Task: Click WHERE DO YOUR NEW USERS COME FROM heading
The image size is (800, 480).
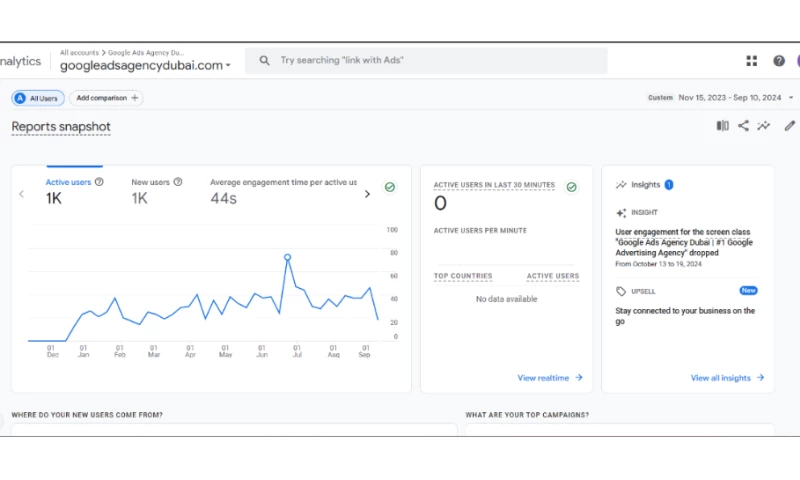Action: tap(87, 415)
